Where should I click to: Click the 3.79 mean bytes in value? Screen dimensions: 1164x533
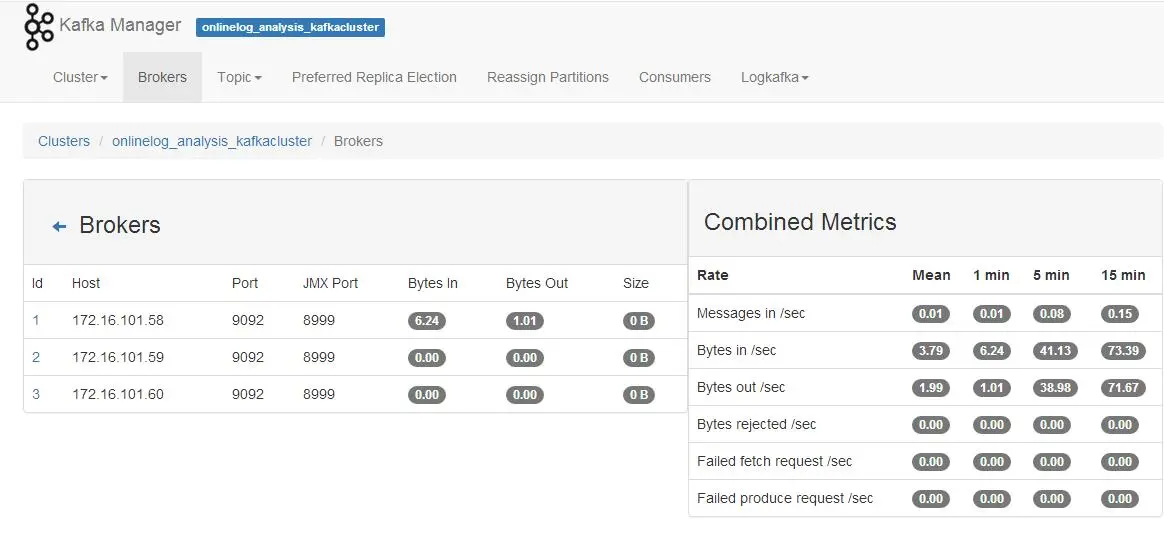[931, 350]
